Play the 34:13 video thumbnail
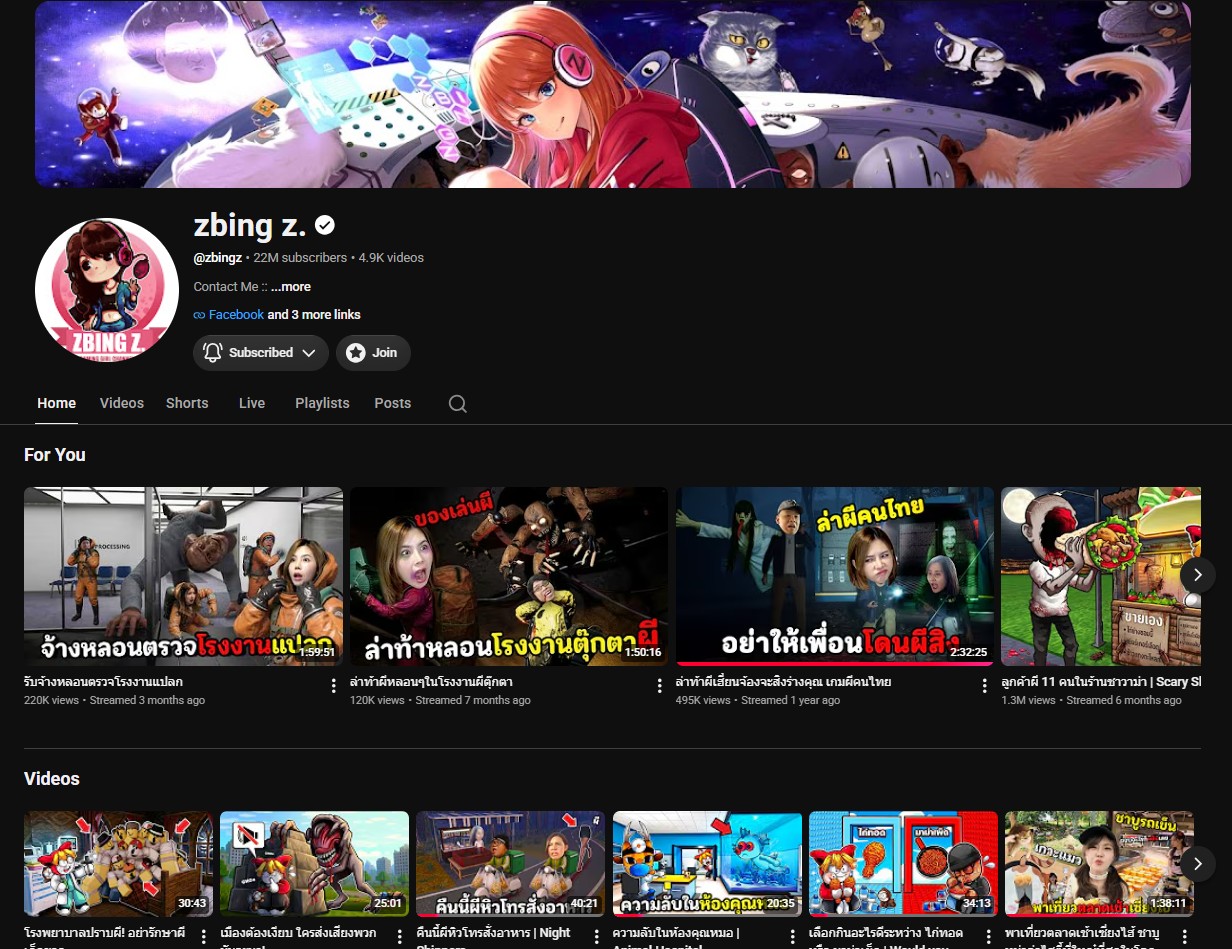This screenshot has width=1232, height=949. click(x=903, y=864)
